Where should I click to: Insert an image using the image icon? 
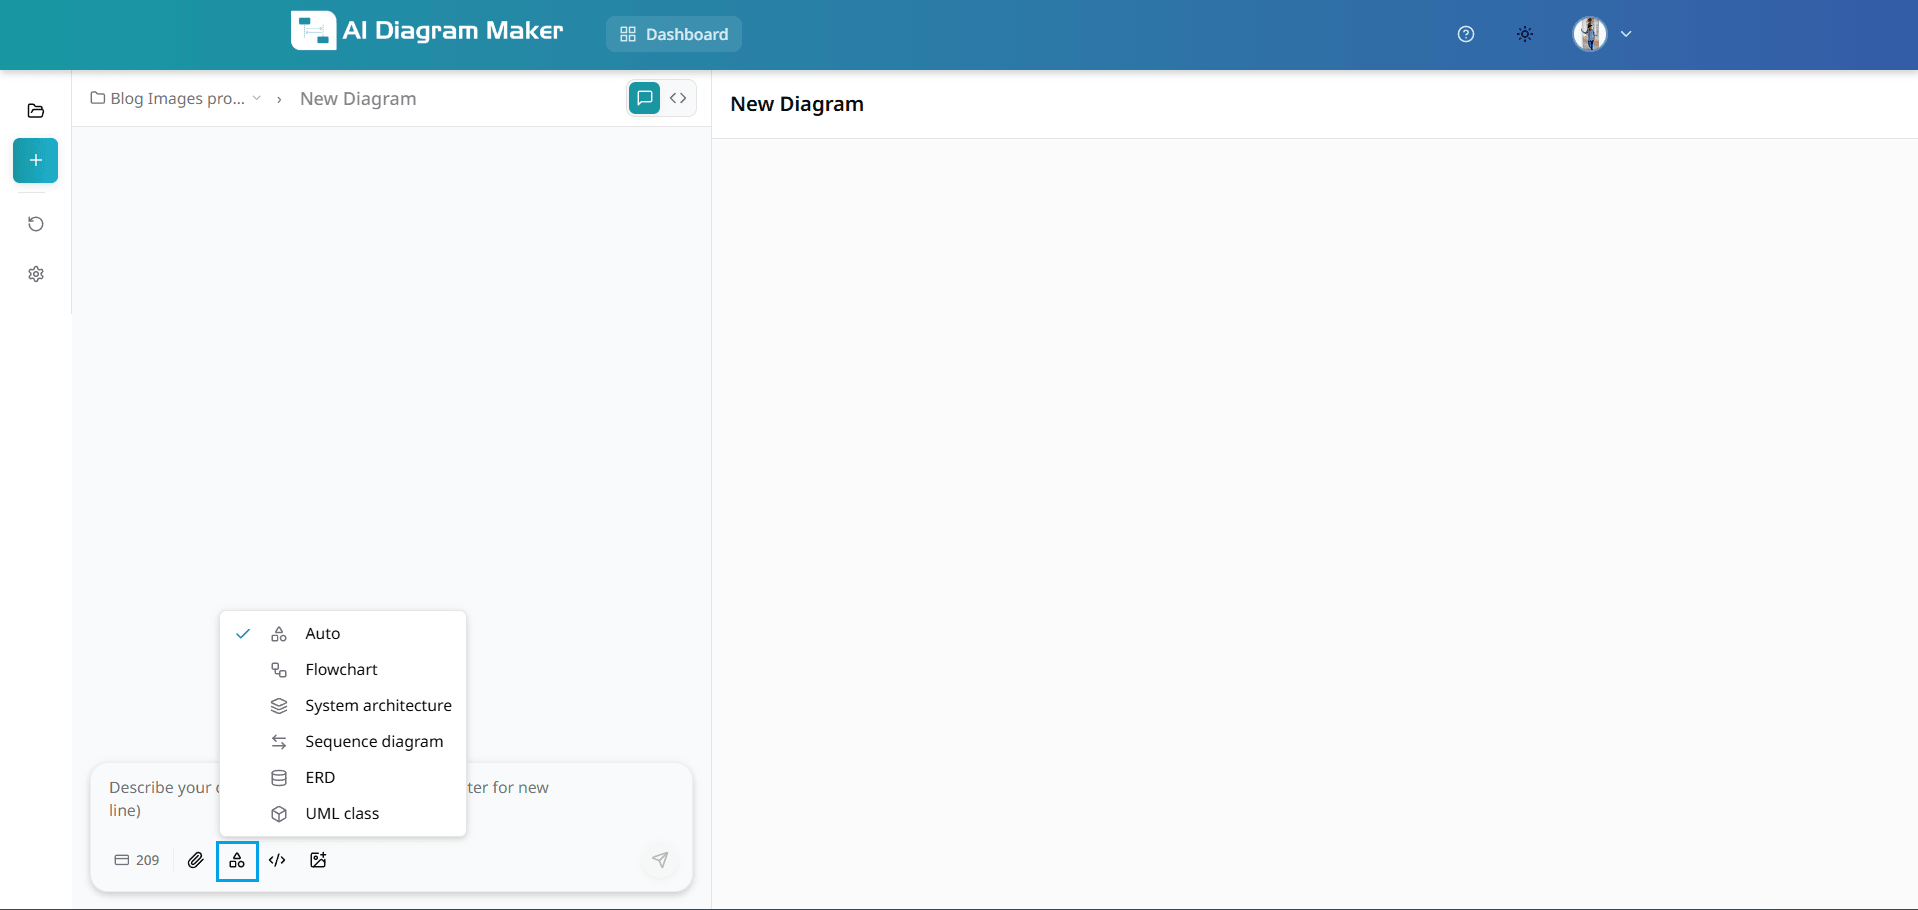tap(317, 860)
